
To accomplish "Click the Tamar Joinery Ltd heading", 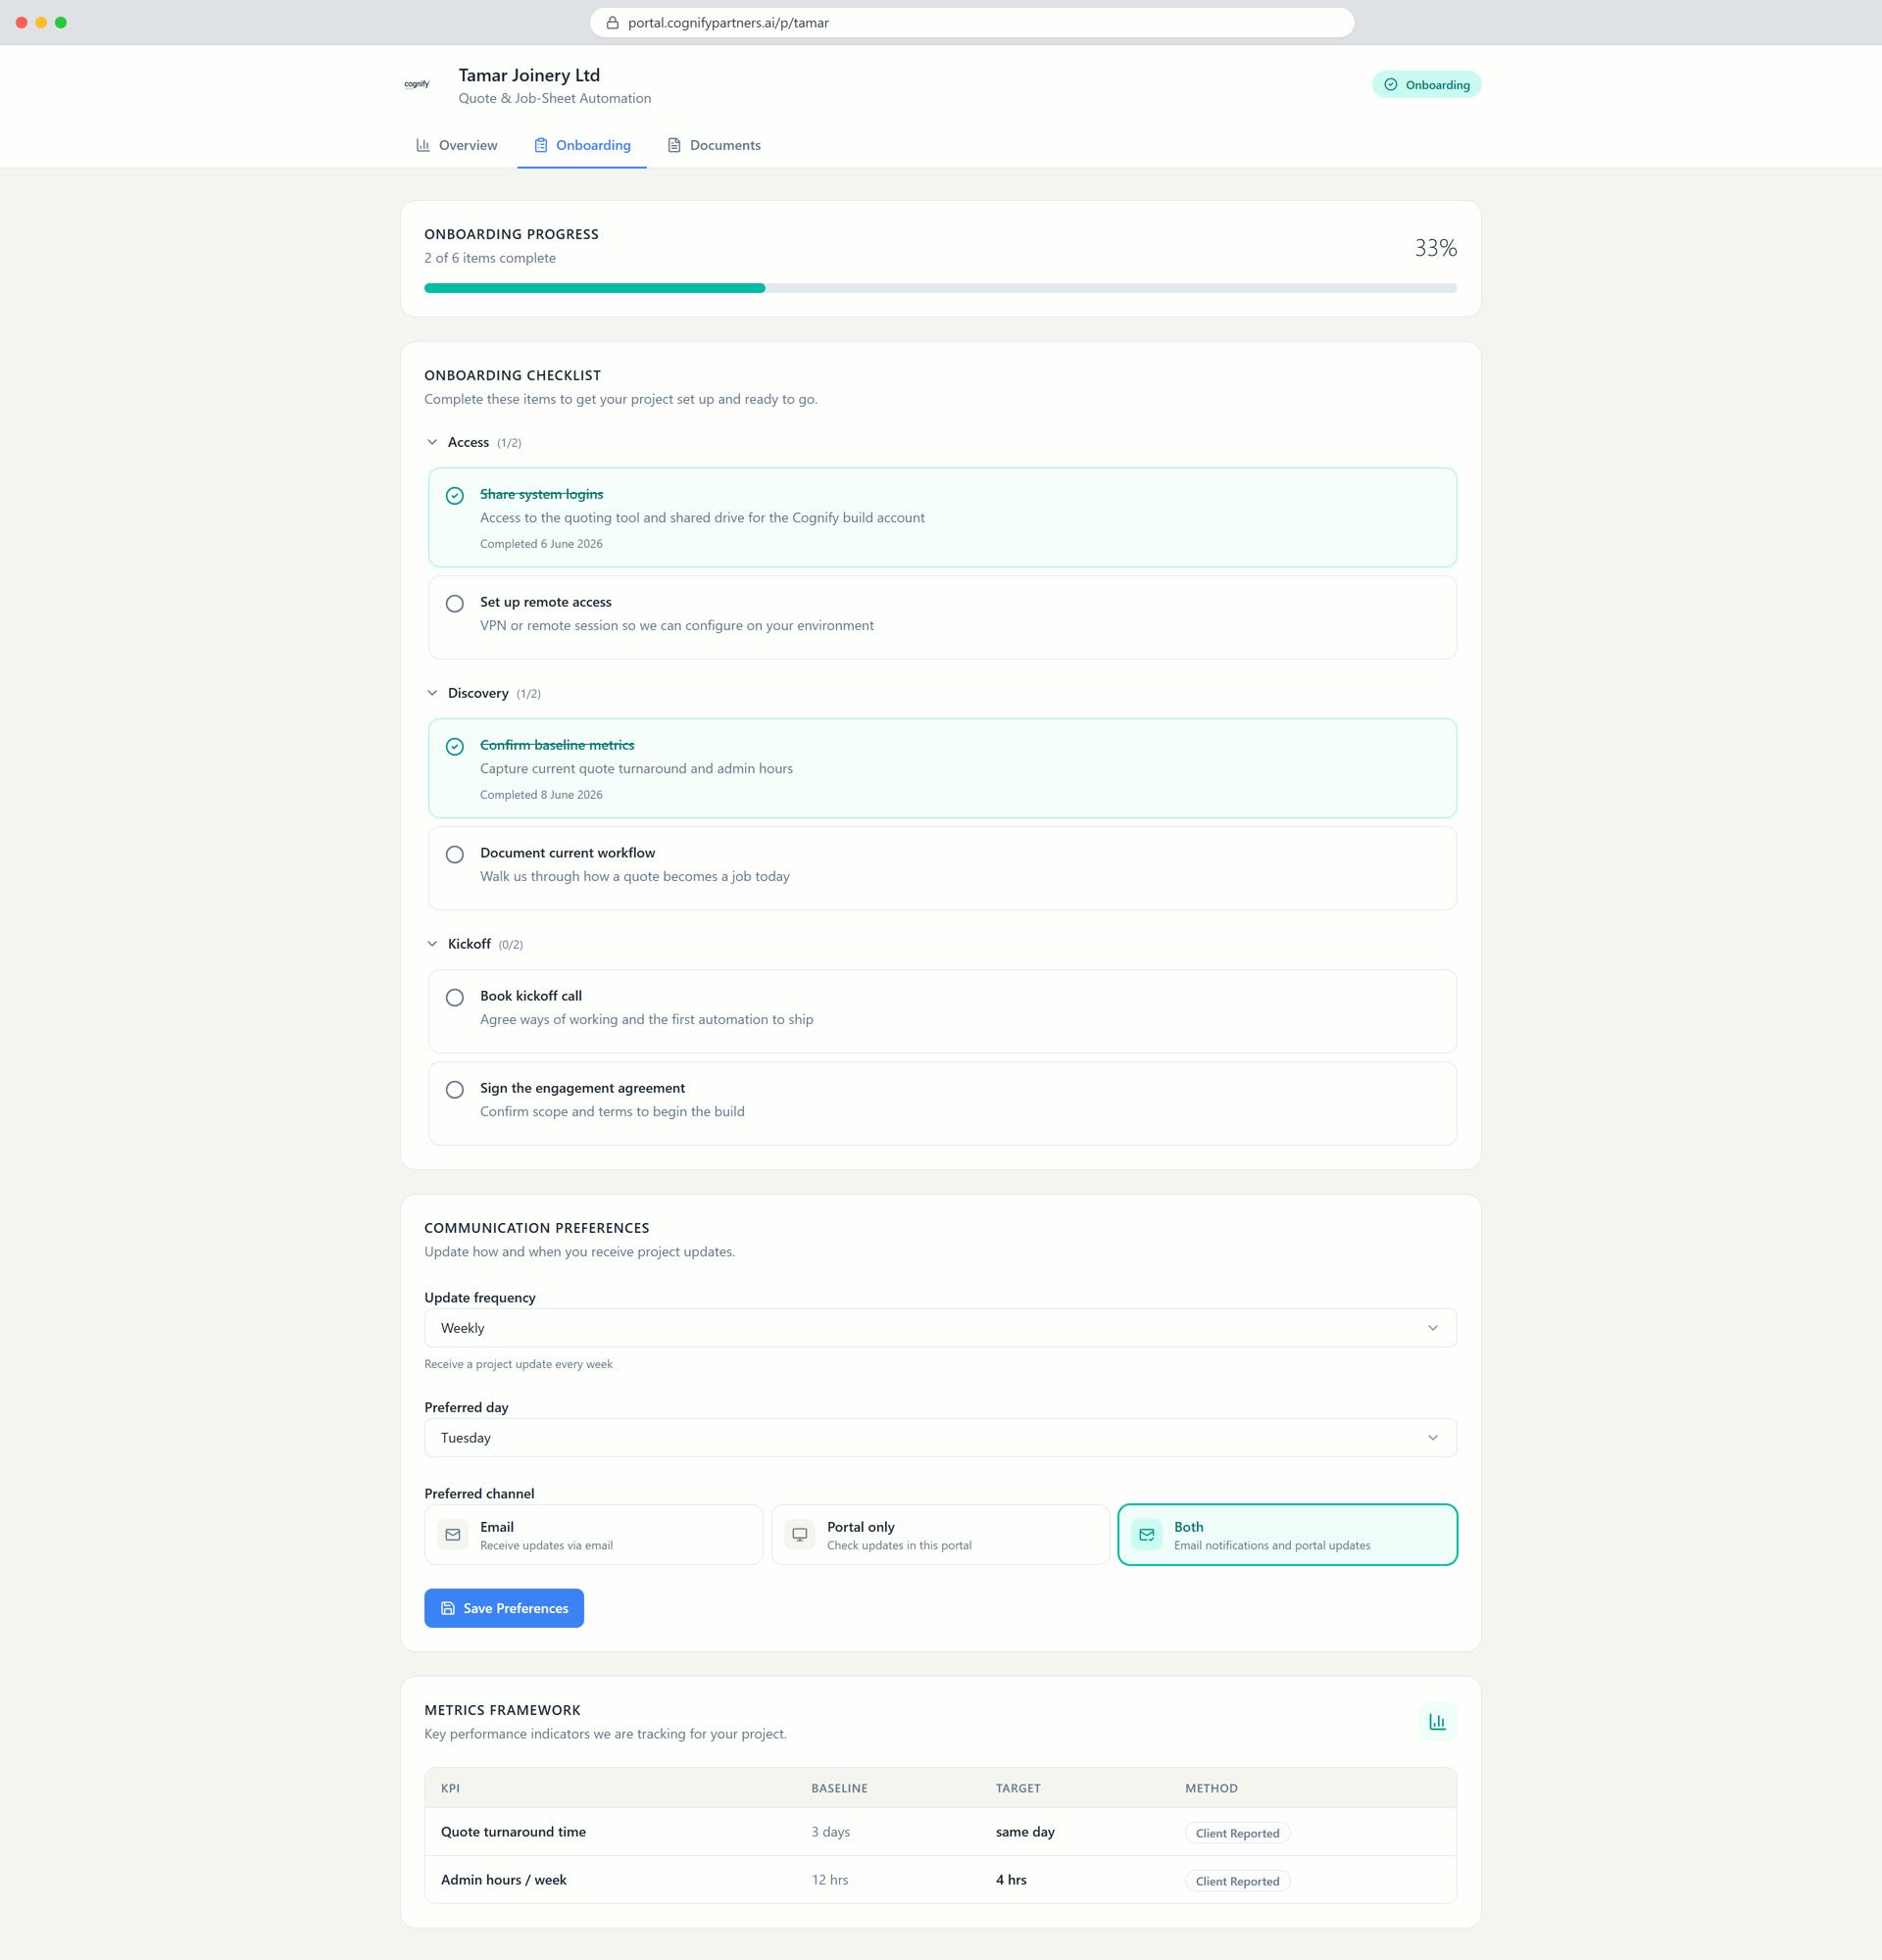I will (x=529, y=75).
